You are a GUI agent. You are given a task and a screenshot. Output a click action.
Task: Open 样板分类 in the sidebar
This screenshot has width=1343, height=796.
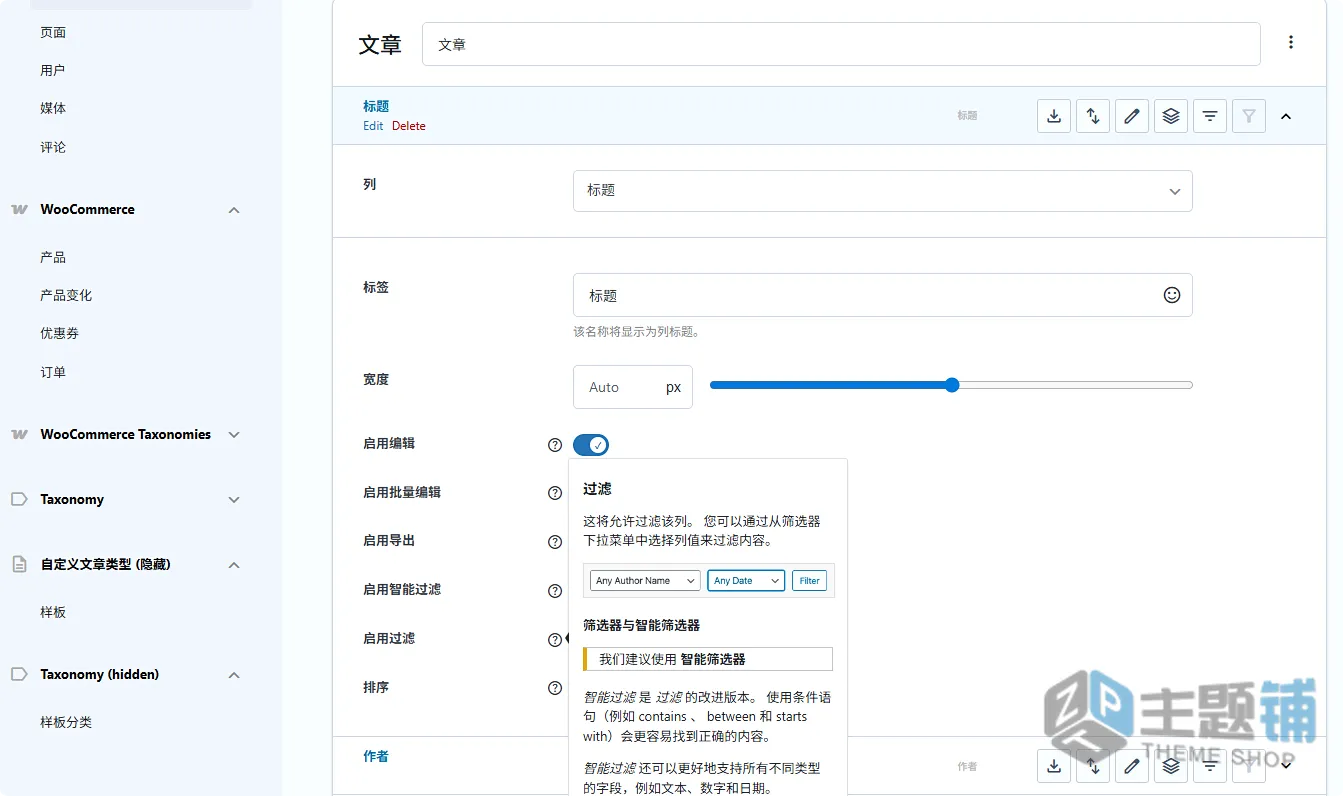(66, 722)
